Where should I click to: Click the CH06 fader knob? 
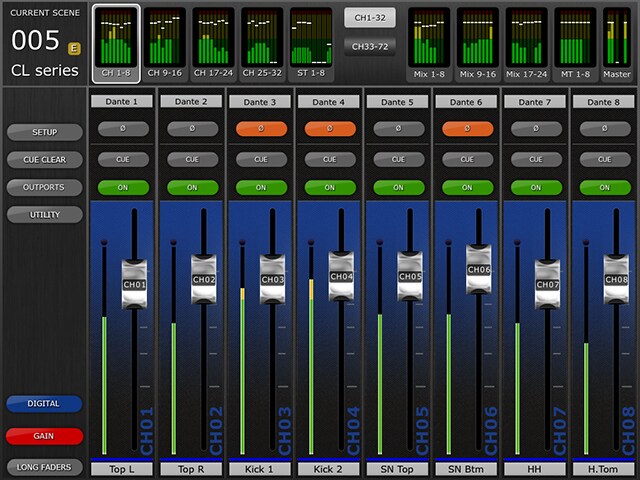[x=478, y=269]
